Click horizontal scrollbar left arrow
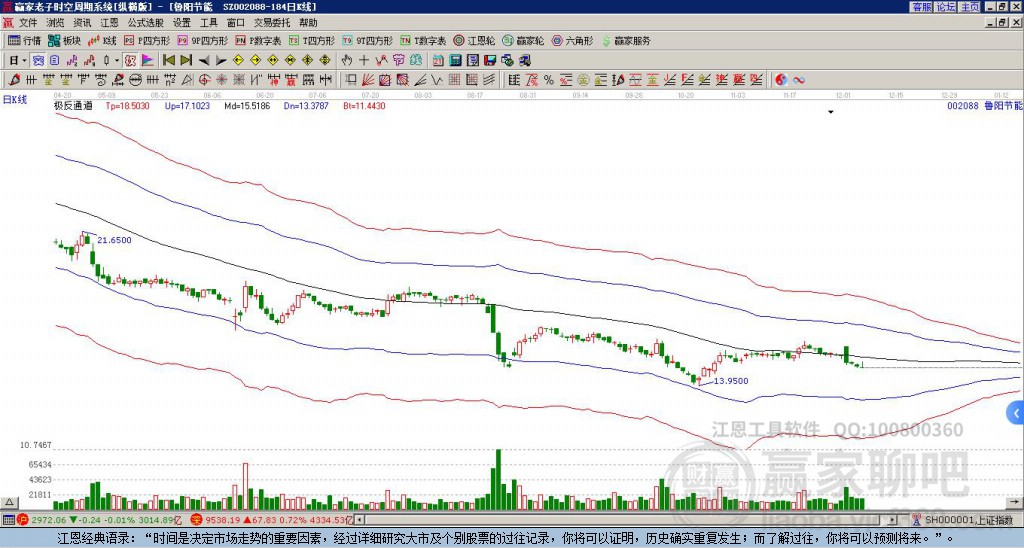 360,520
